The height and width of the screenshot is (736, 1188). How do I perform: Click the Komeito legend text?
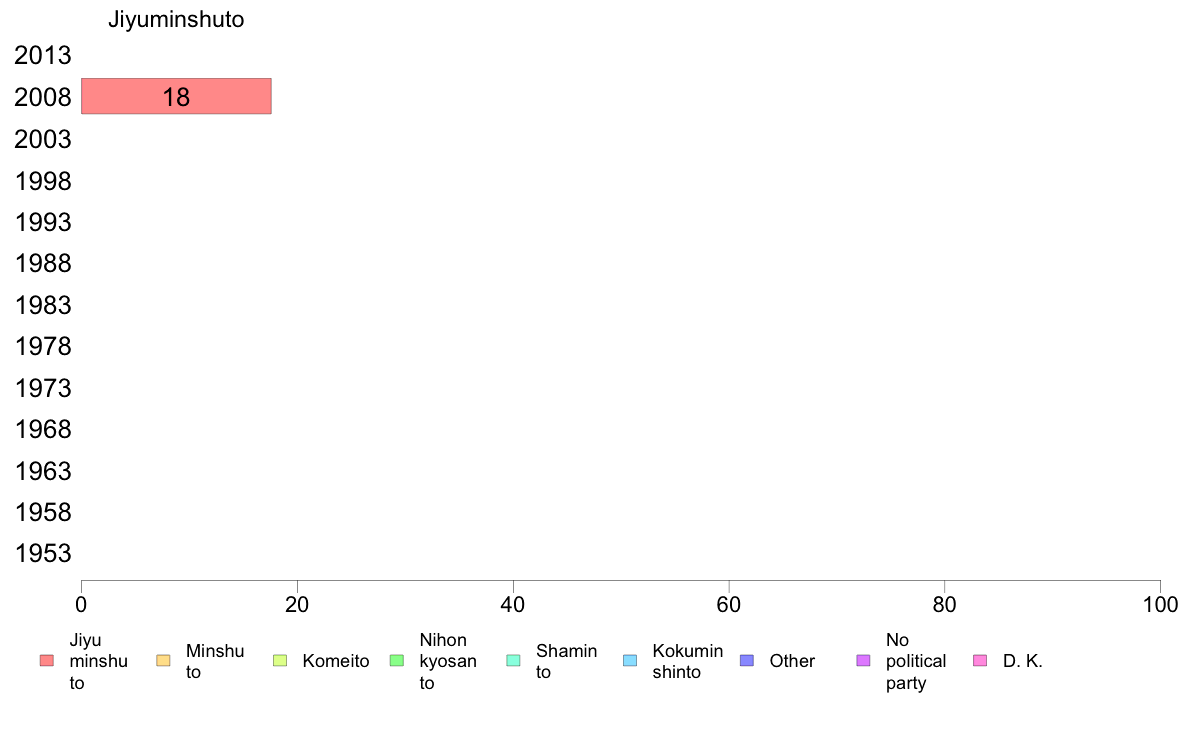(336, 661)
